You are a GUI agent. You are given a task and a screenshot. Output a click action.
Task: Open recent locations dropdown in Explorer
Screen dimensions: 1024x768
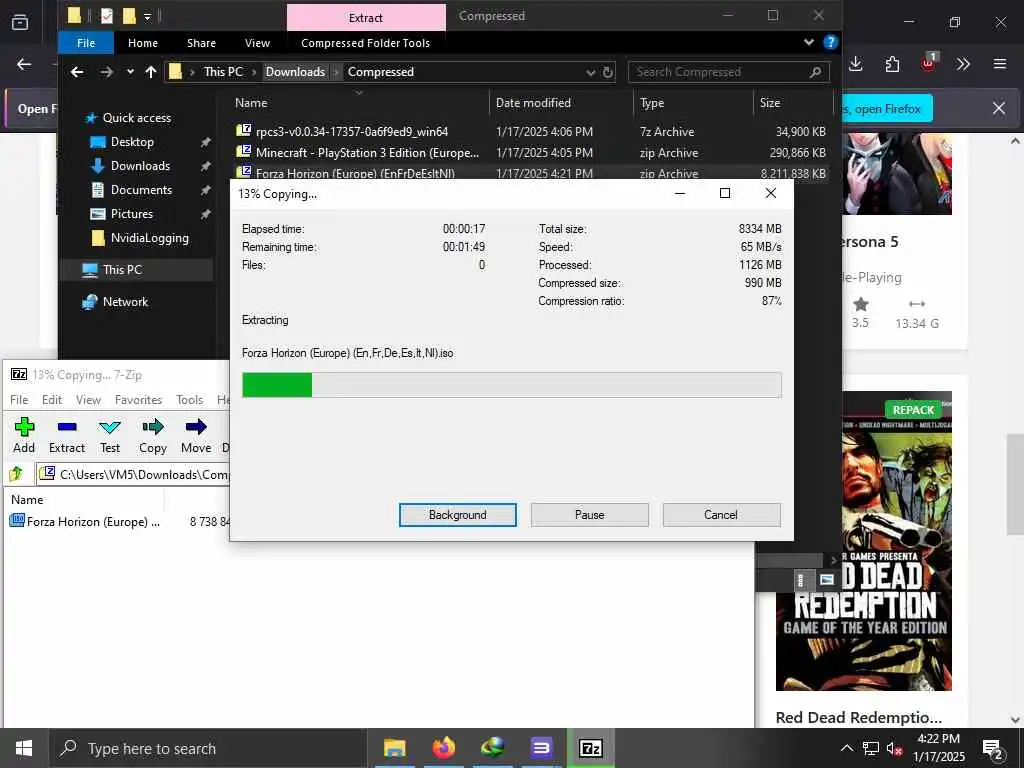[x=130, y=72]
